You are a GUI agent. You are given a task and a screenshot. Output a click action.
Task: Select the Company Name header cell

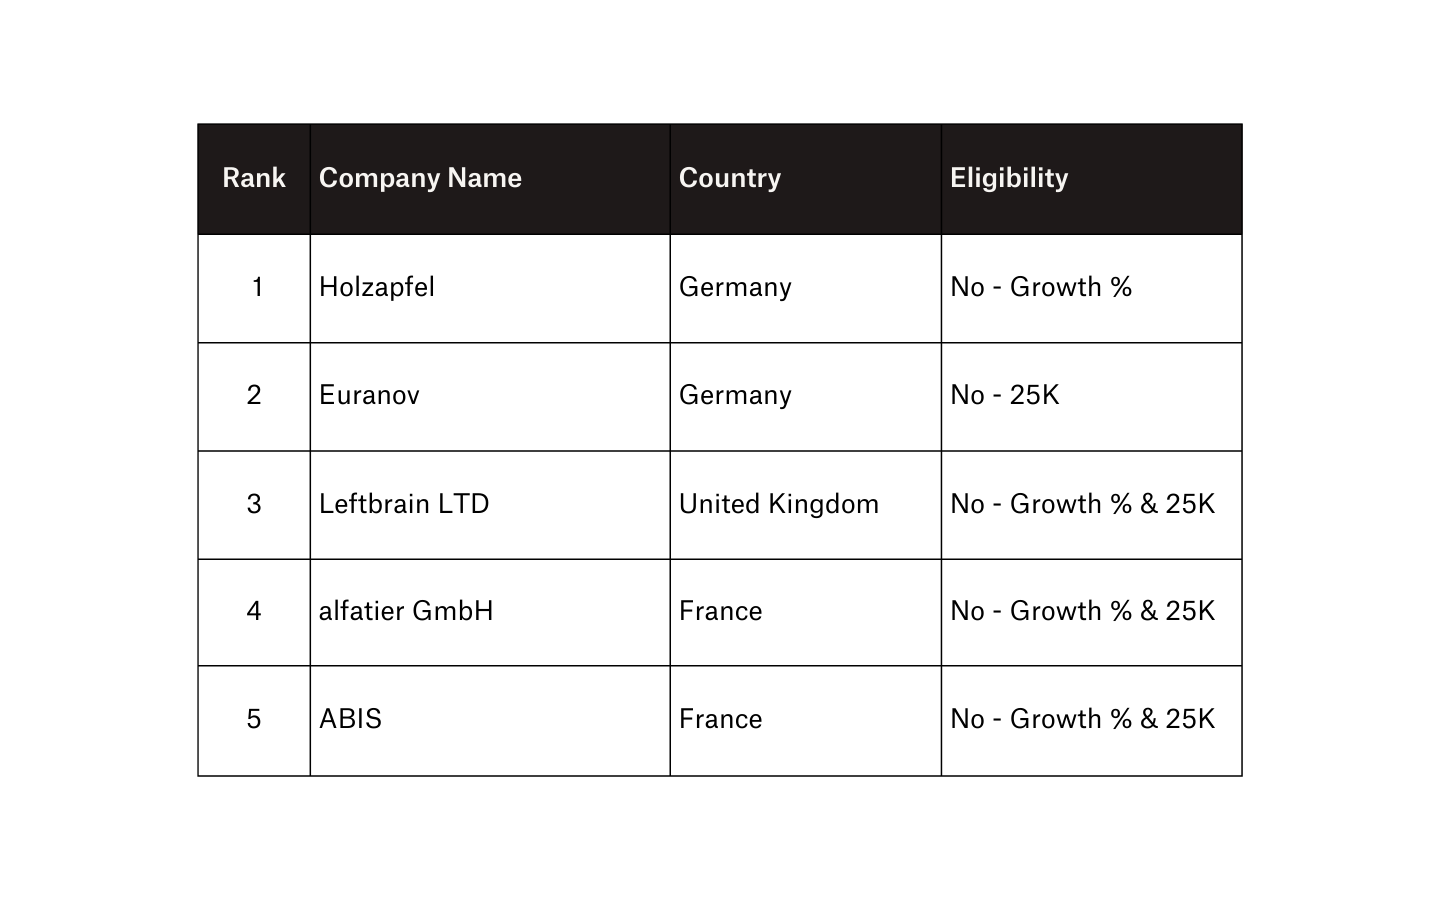[x=420, y=178]
